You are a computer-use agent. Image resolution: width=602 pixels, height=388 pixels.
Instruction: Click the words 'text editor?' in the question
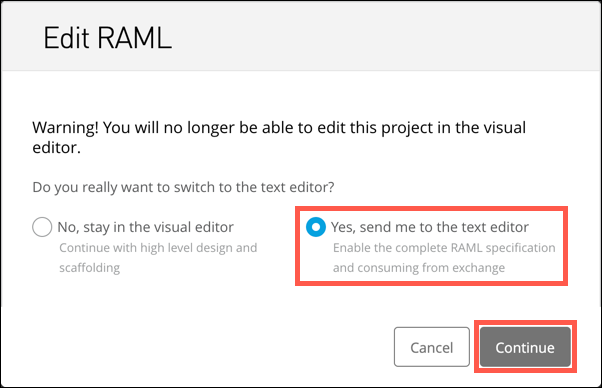pos(298,187)
